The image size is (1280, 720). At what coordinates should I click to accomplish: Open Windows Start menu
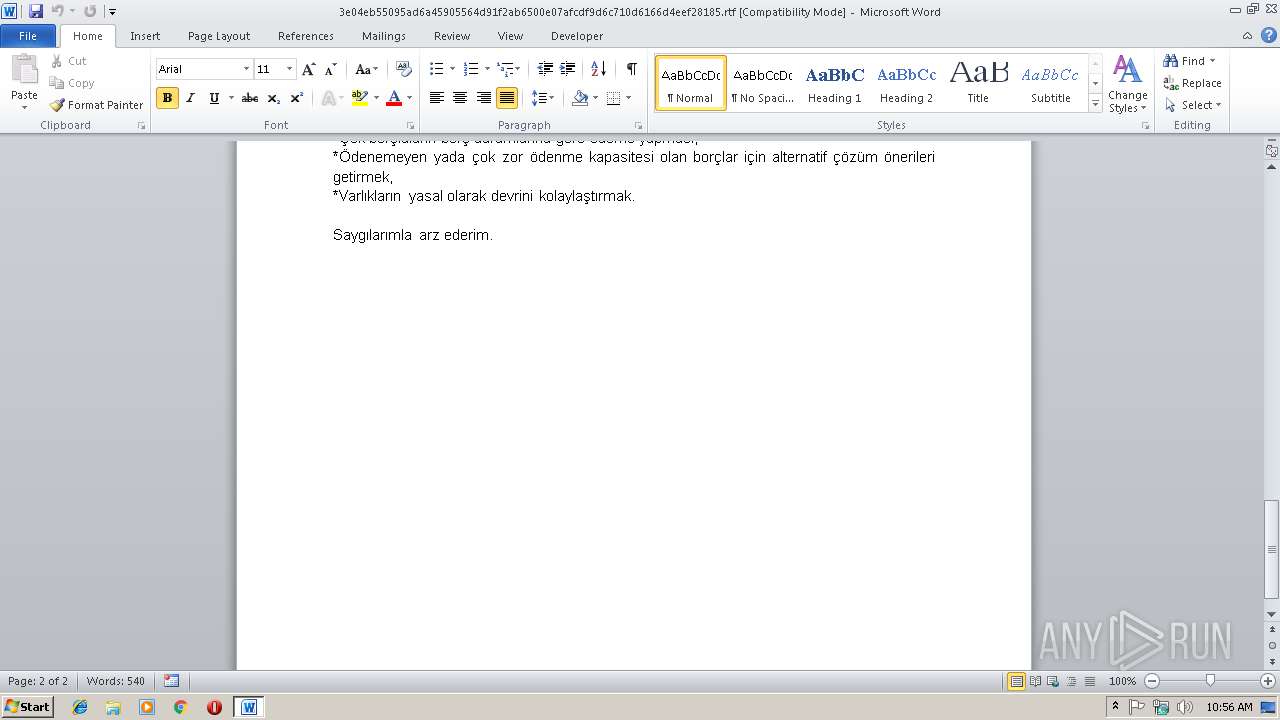27,707
